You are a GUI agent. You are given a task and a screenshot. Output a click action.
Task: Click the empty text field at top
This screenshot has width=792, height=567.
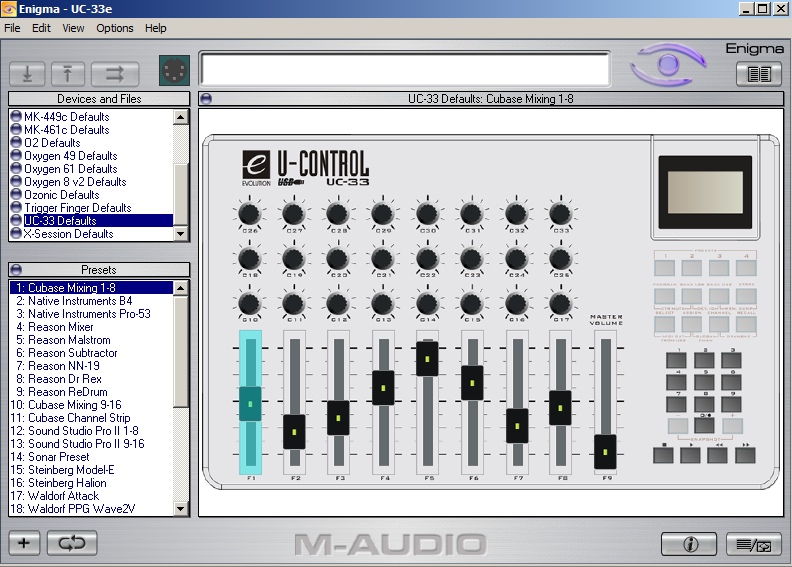[x=405, y=69]
